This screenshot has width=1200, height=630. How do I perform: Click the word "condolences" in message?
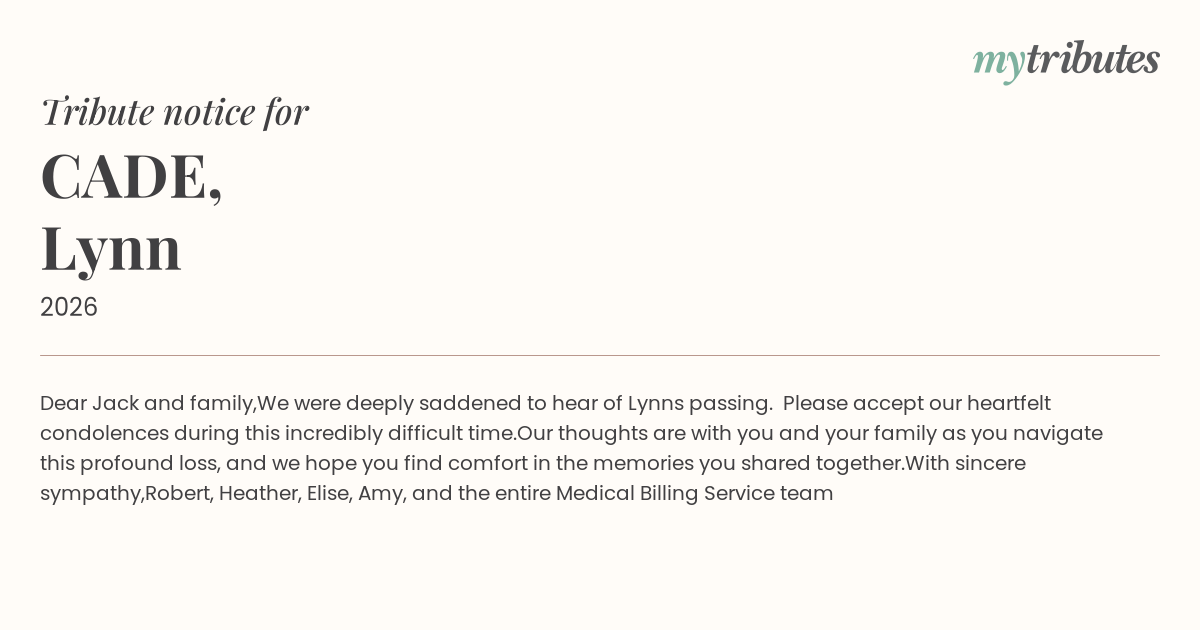click(x=104, y=433)
